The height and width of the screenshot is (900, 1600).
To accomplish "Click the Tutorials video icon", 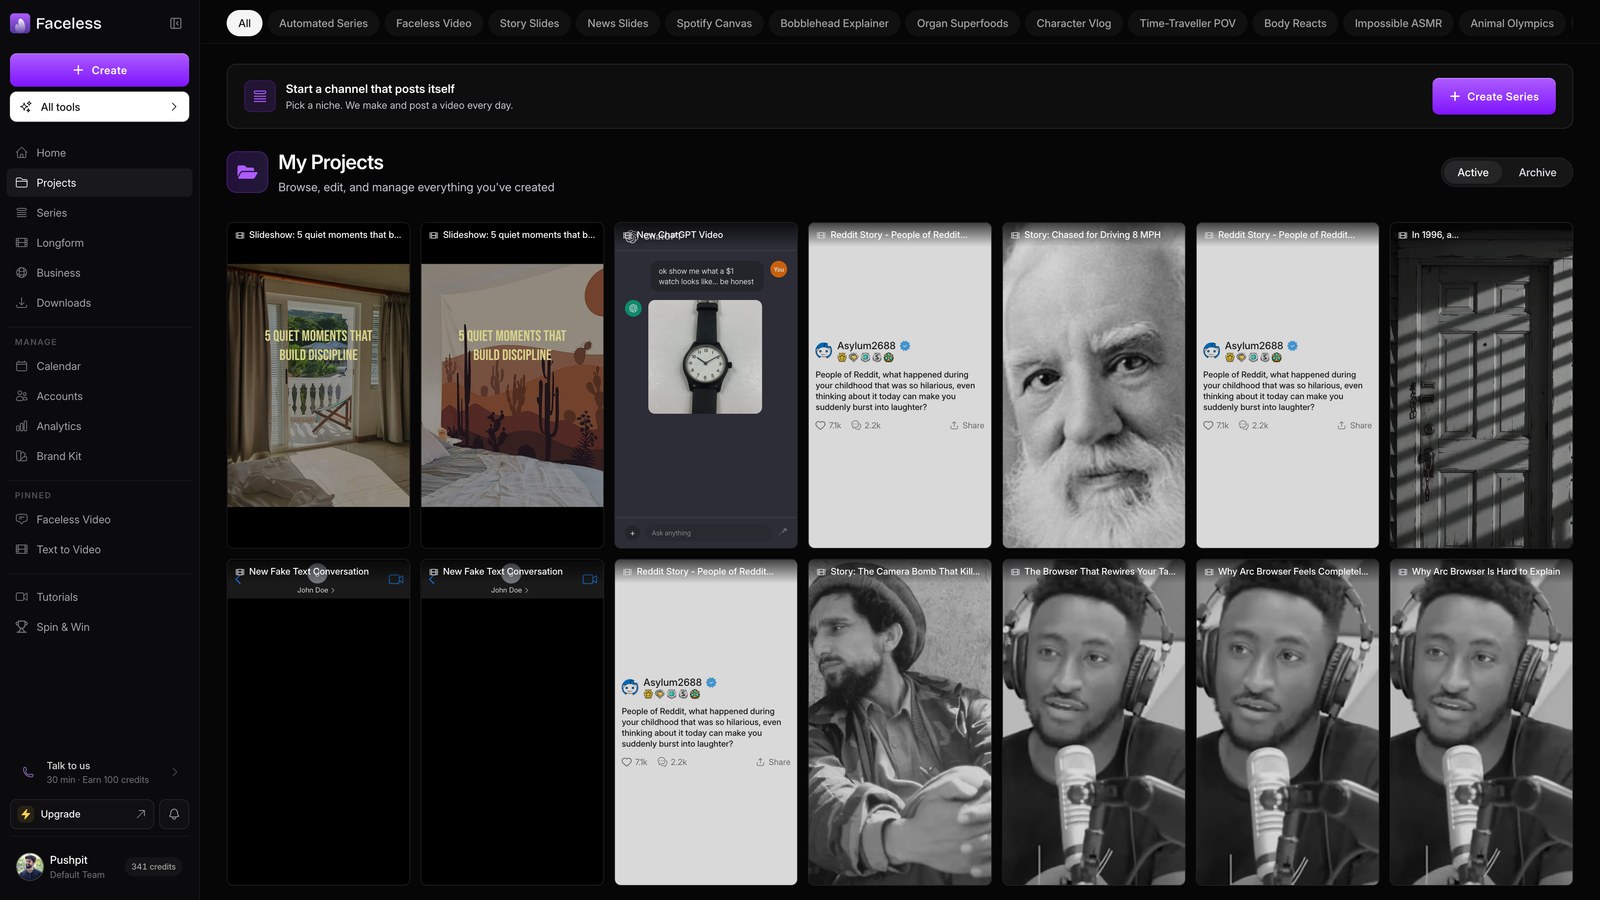I will [x=22, y=597].
